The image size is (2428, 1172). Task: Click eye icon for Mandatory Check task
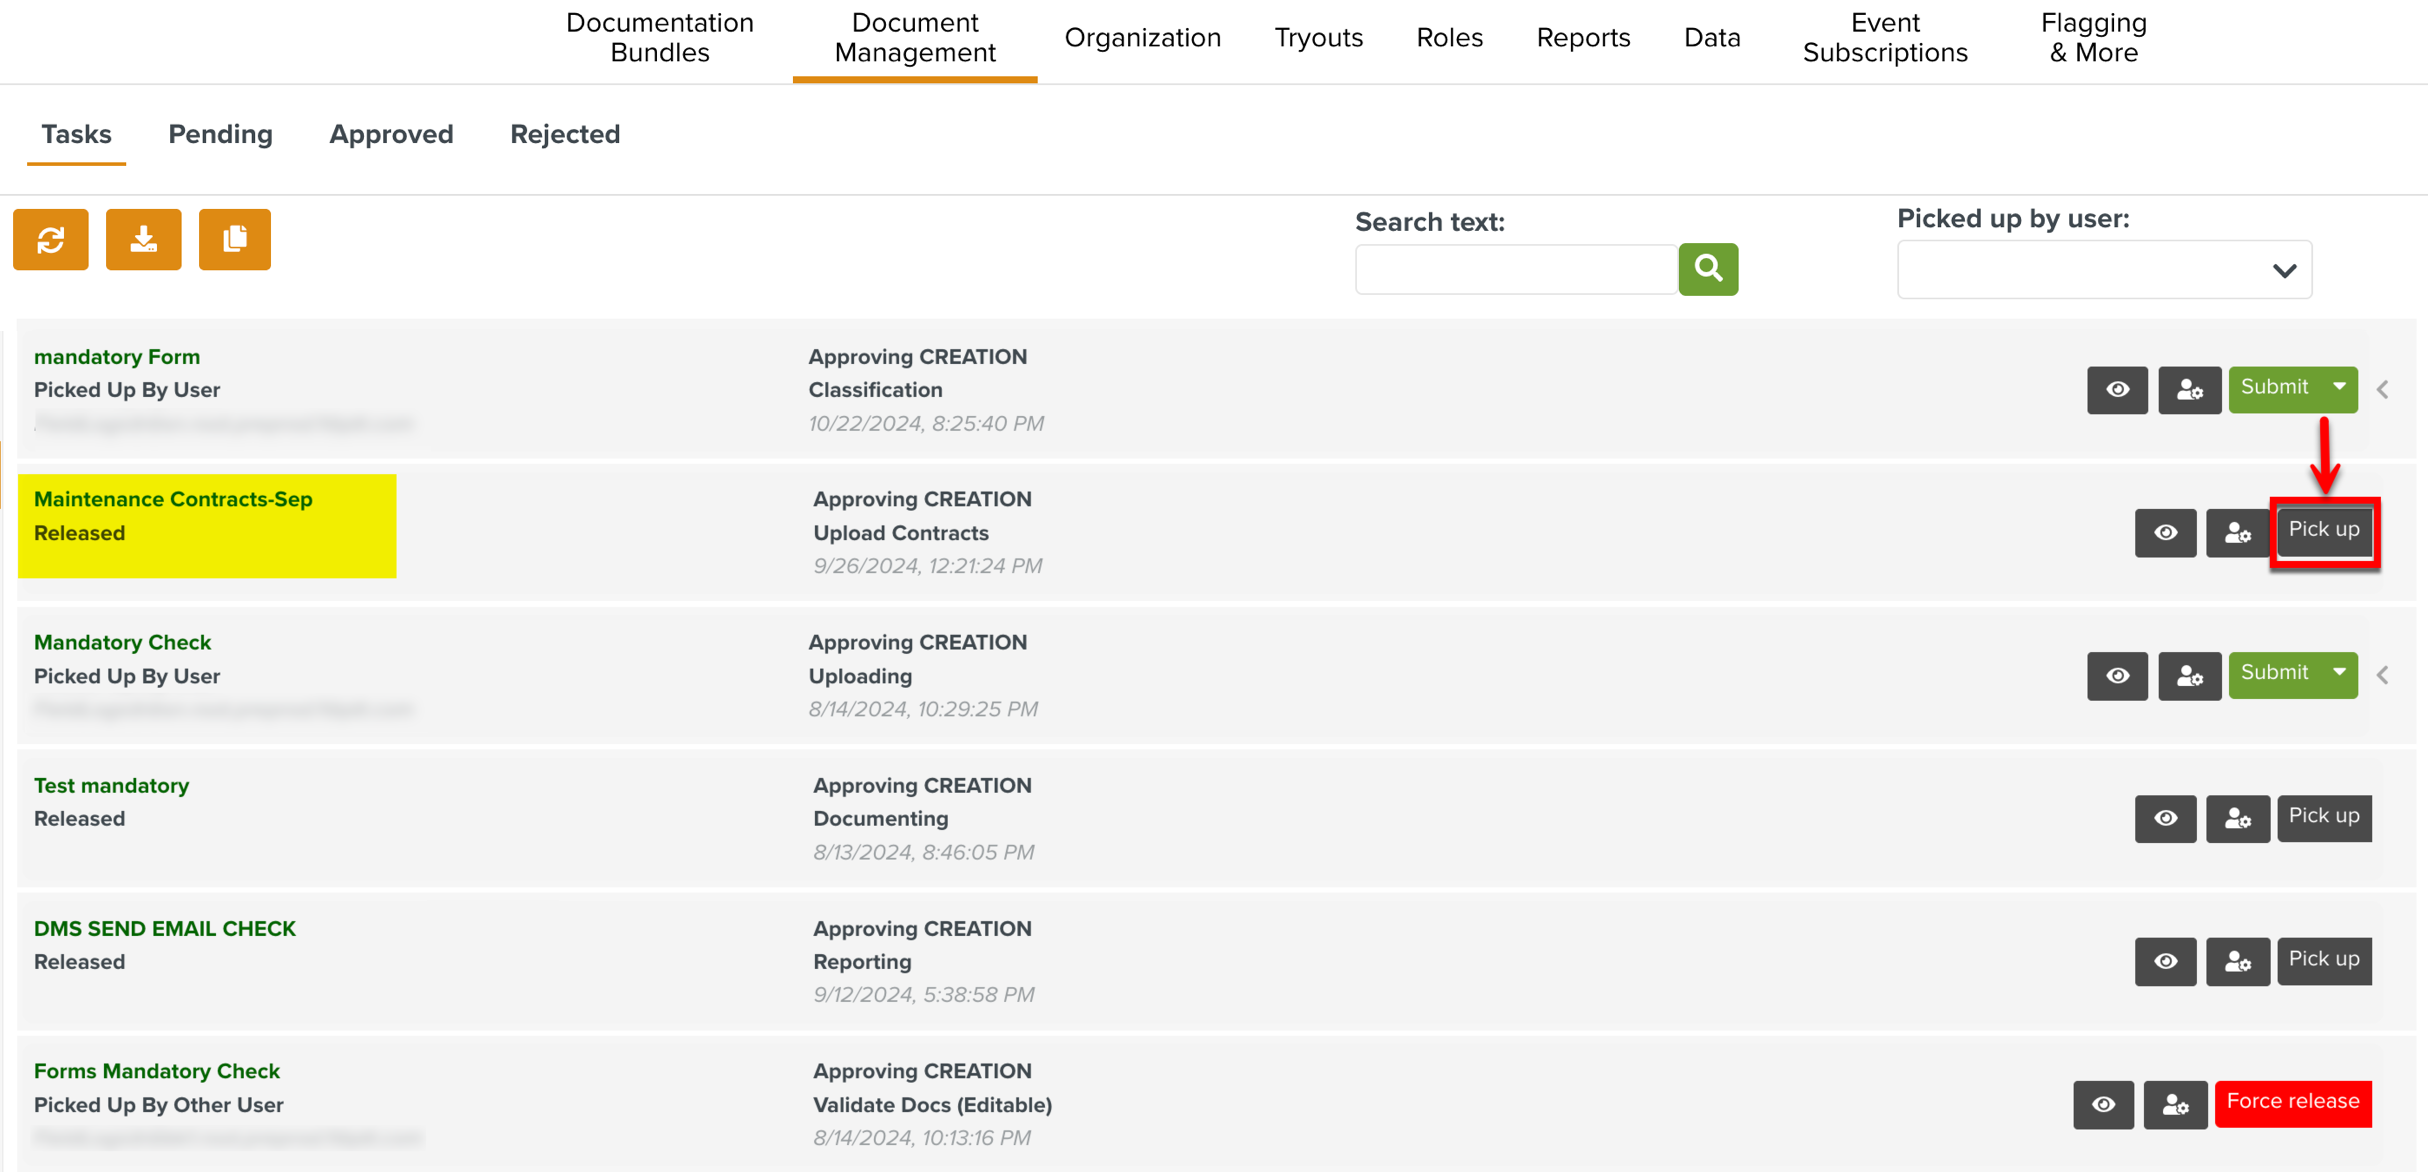click(x=2117, y=676)
